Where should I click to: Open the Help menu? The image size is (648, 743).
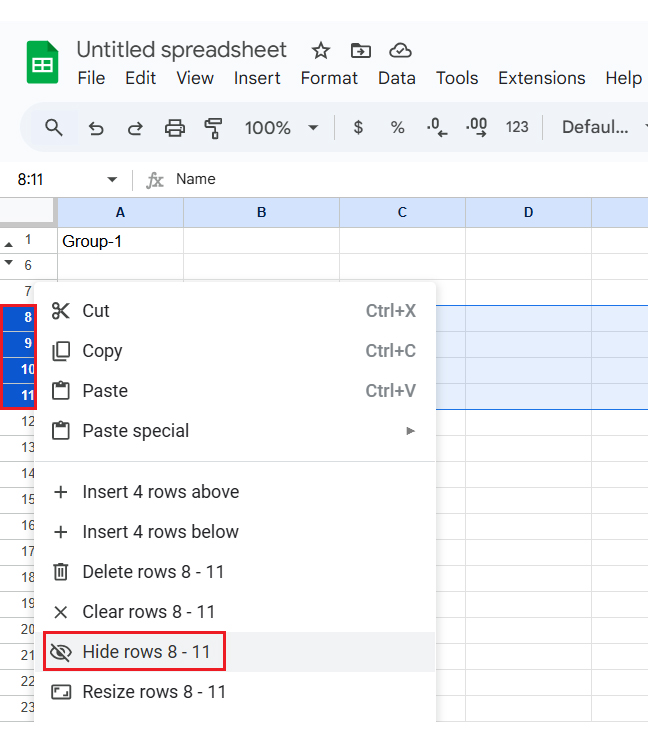623,78
